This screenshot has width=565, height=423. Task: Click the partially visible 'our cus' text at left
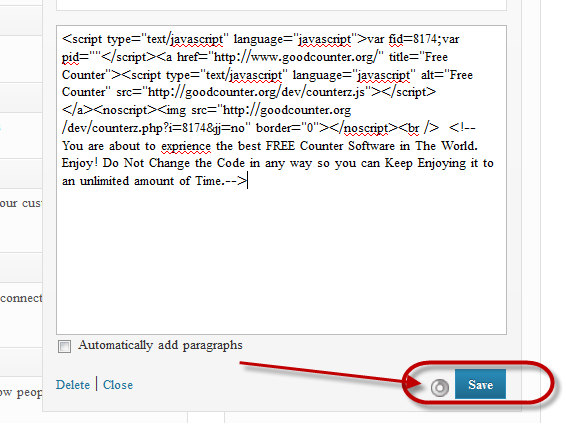pos(21,203)
